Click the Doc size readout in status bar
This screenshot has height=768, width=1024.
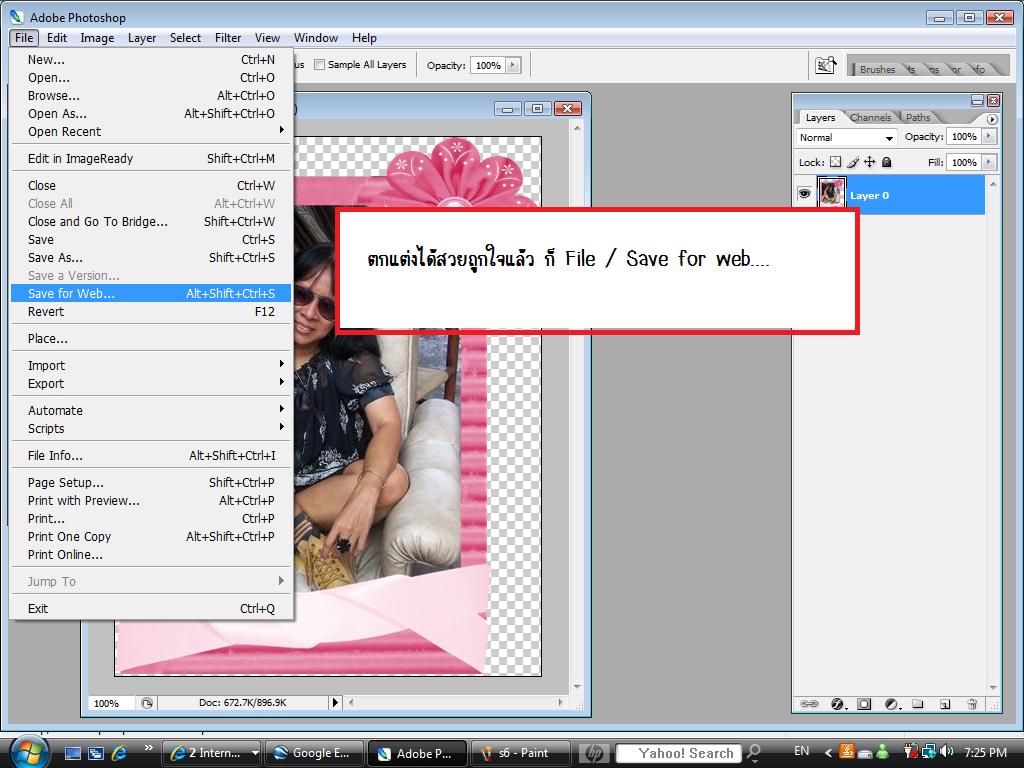click(x=243, y=703)
